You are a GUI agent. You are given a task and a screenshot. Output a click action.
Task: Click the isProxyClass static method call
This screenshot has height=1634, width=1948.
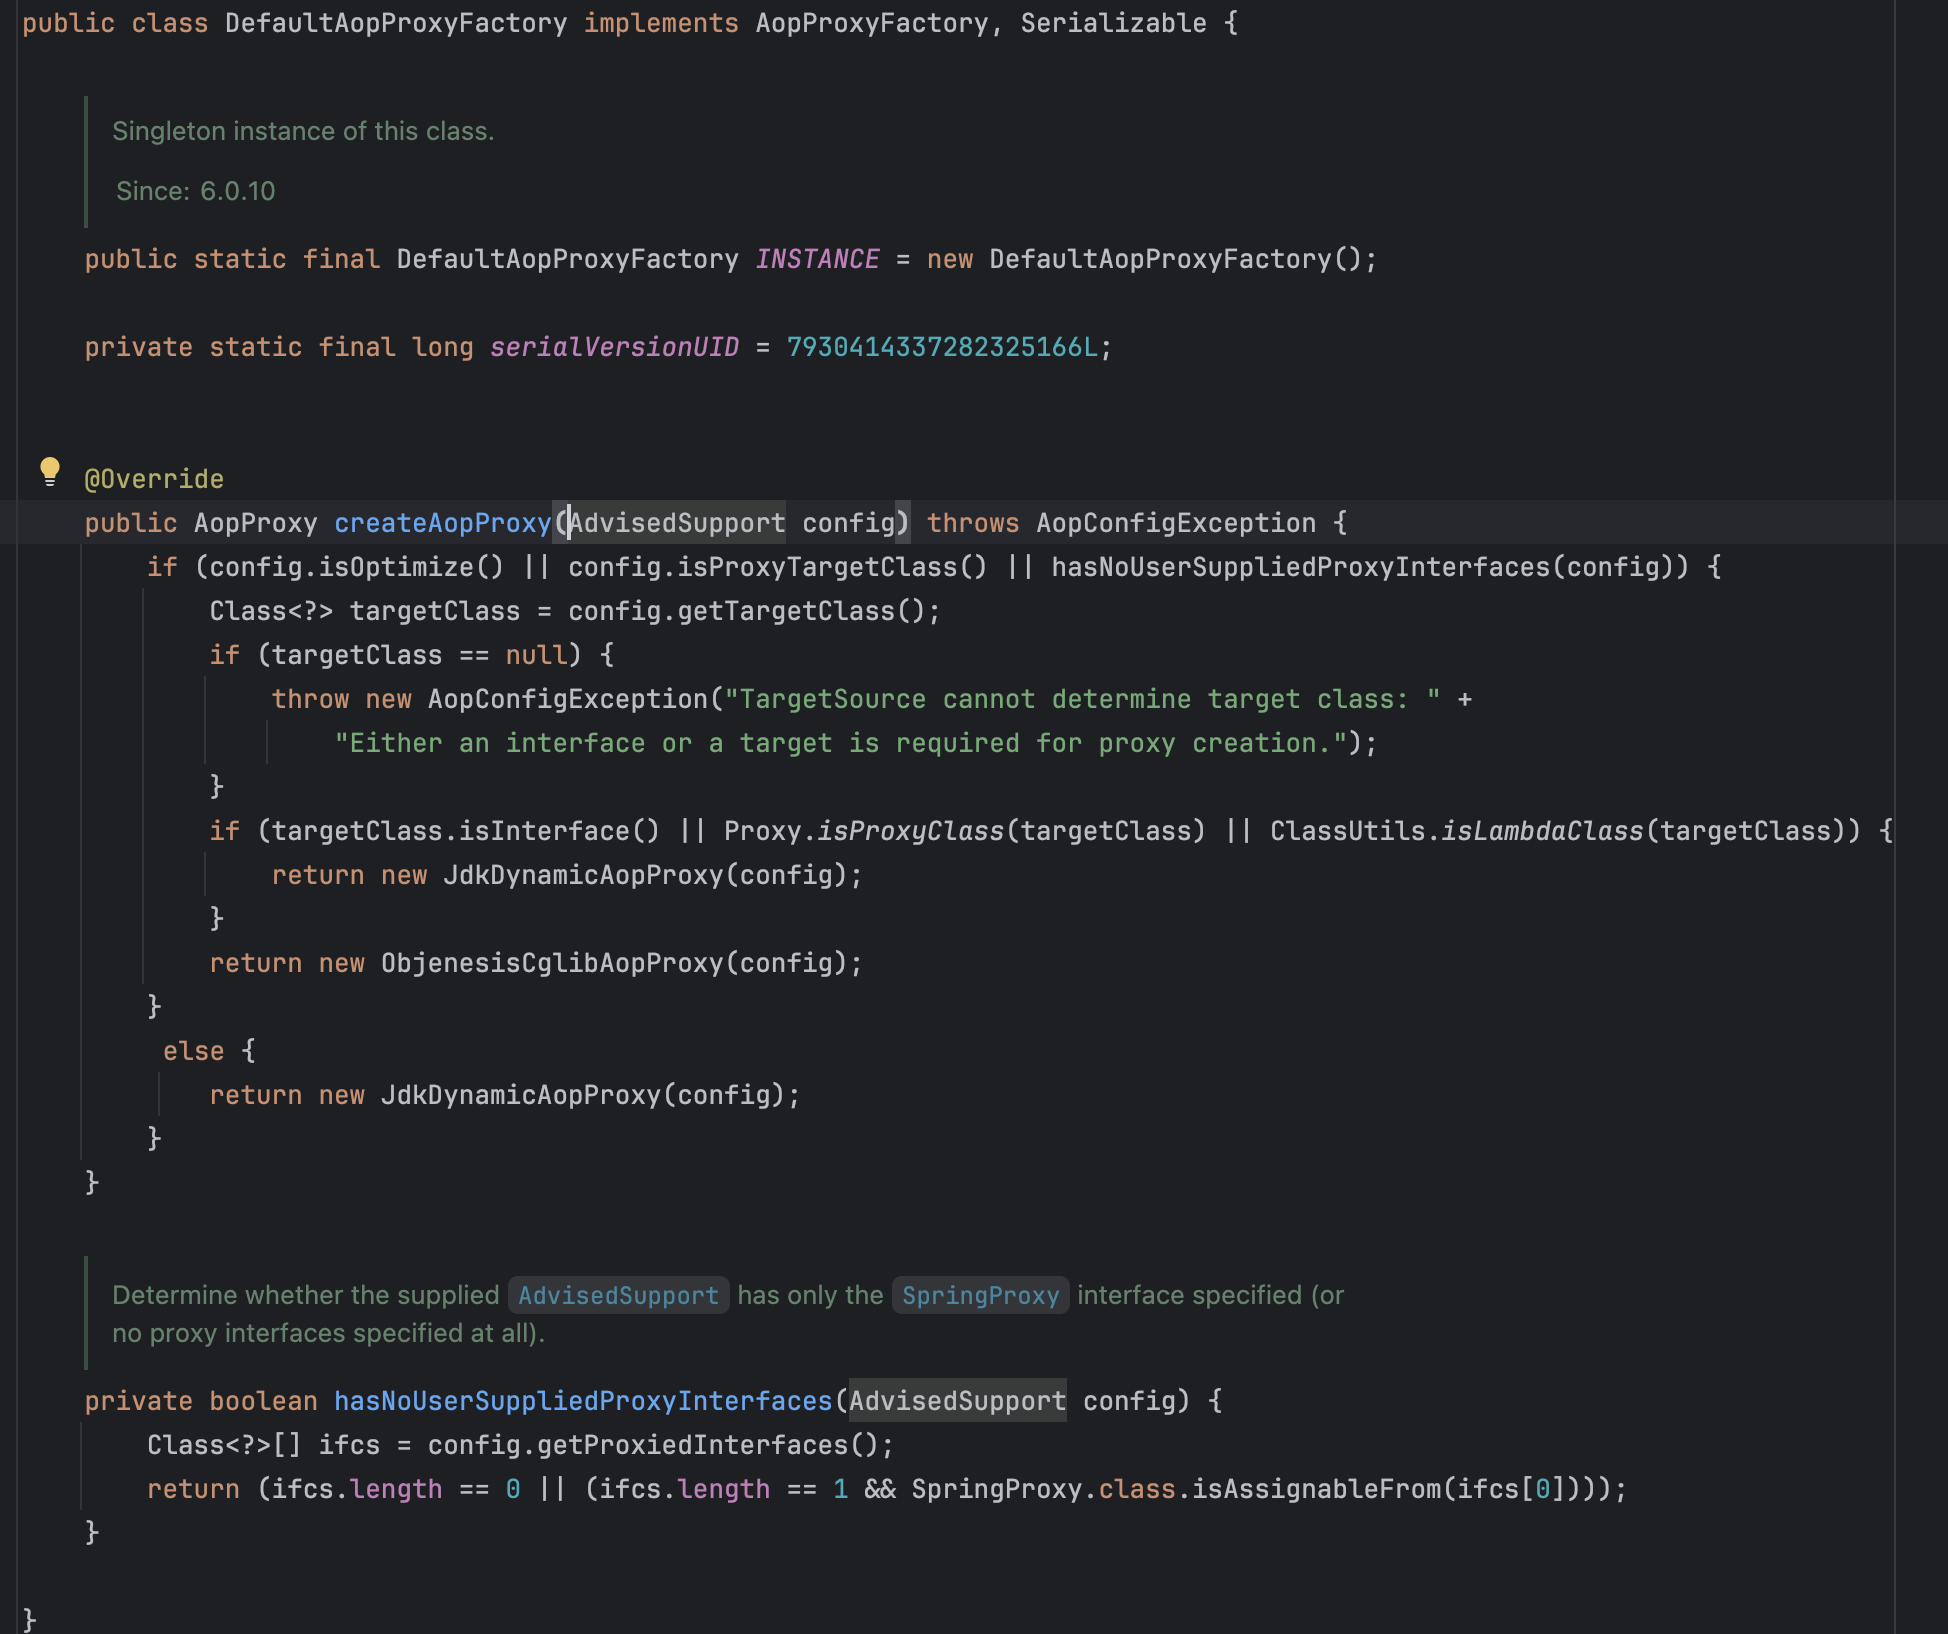(910, 831)
